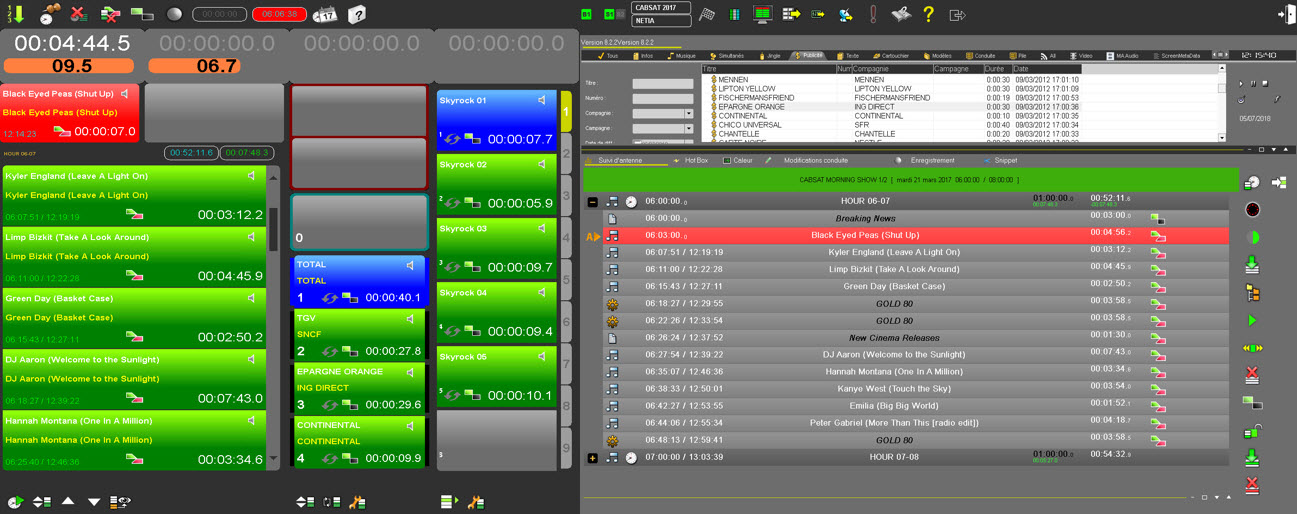Click the green monitor screen icon
The height and width of the screenshot is (514, 1297).
[762, 14]
